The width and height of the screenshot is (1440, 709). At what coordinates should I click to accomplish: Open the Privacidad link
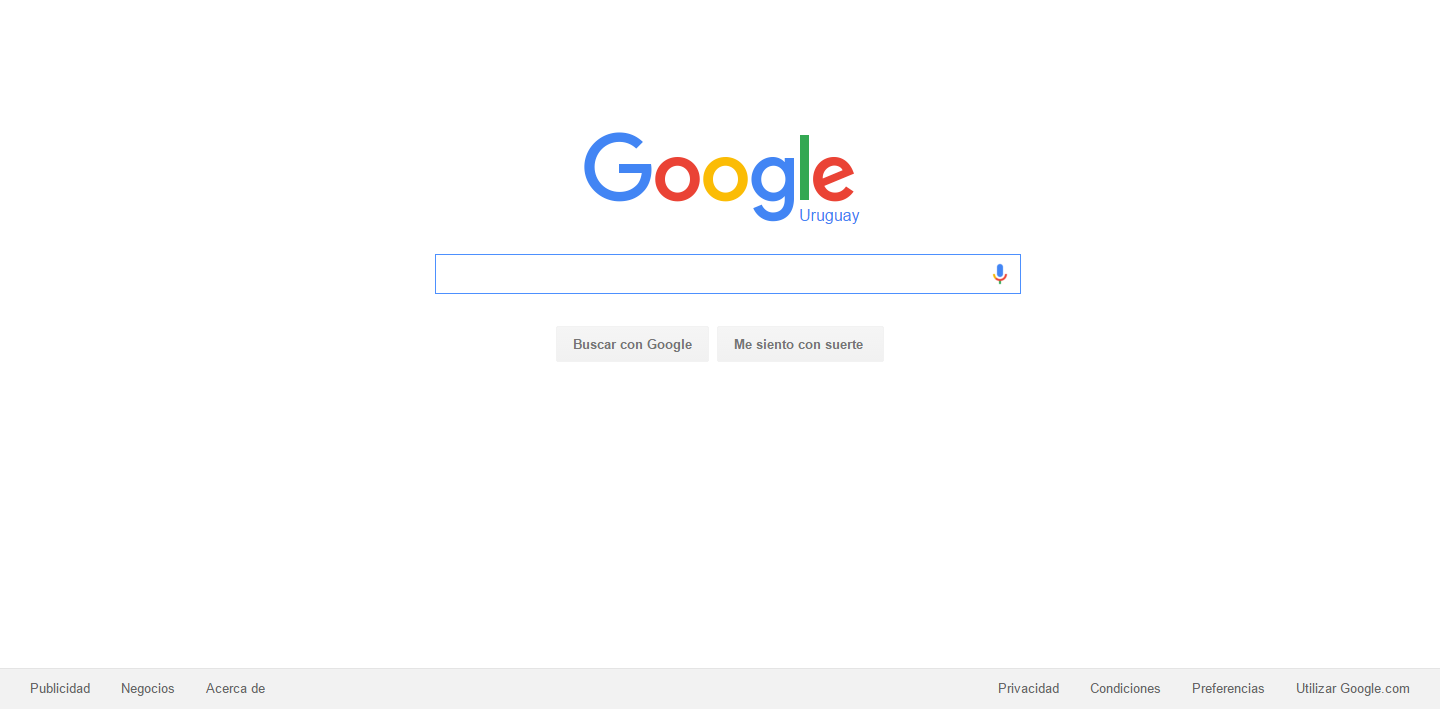tap(1028, 688)
